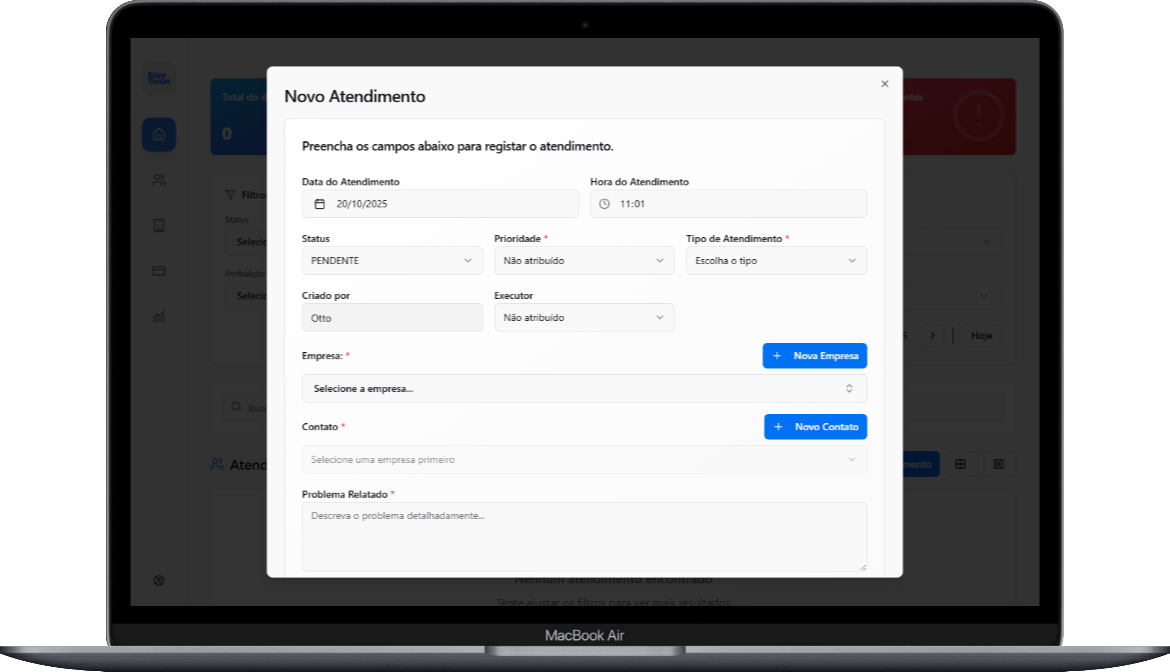Viewport: 1170px width, 672px height.
Task: Open the users icon in the sidebar
Action: 158,180
